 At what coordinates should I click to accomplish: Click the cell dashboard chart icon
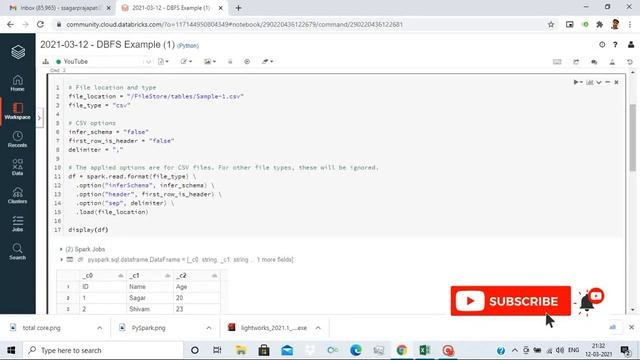(589, 82)
